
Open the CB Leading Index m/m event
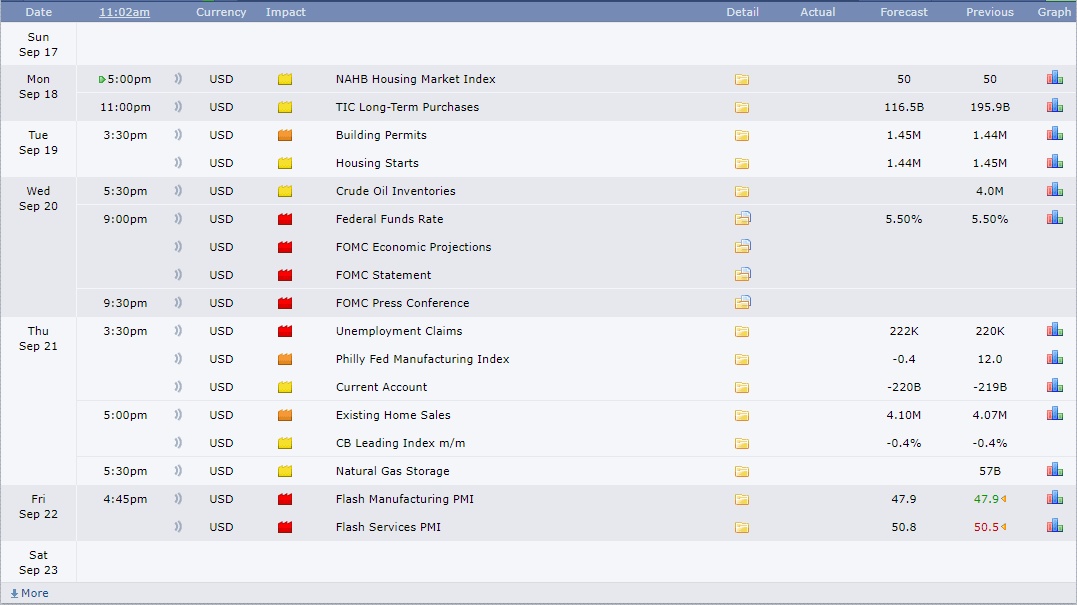(400, 443)
